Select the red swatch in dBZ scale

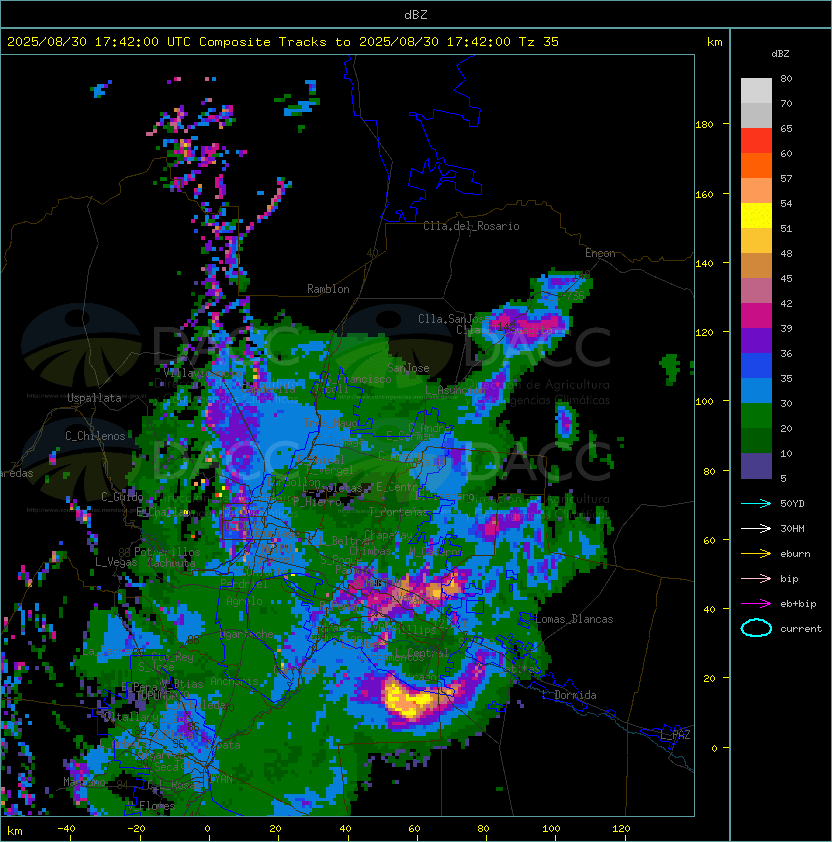756,141
